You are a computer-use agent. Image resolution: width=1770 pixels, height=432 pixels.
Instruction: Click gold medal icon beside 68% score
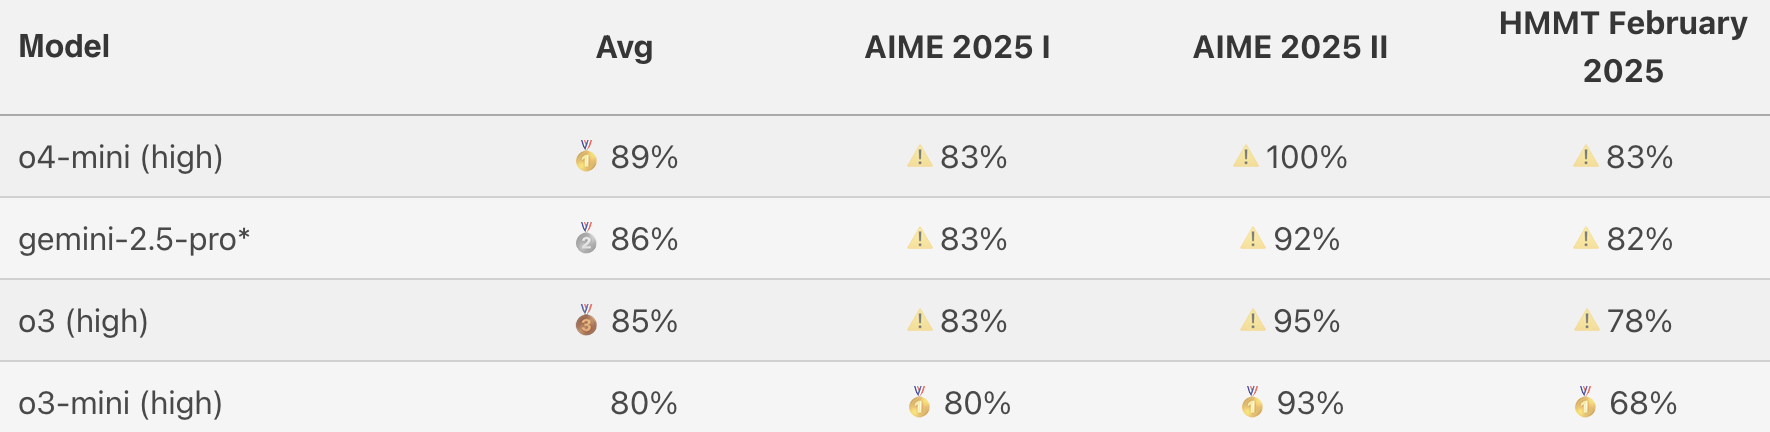[1585, 403]
